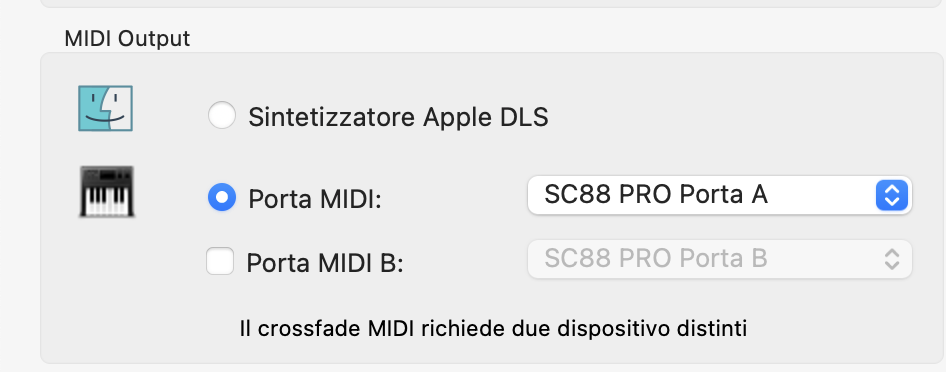Select the Sintetizzatore Apple DLS radio button
The height and width of the screenshot is (372, 946).
click(x=221, y=115)
